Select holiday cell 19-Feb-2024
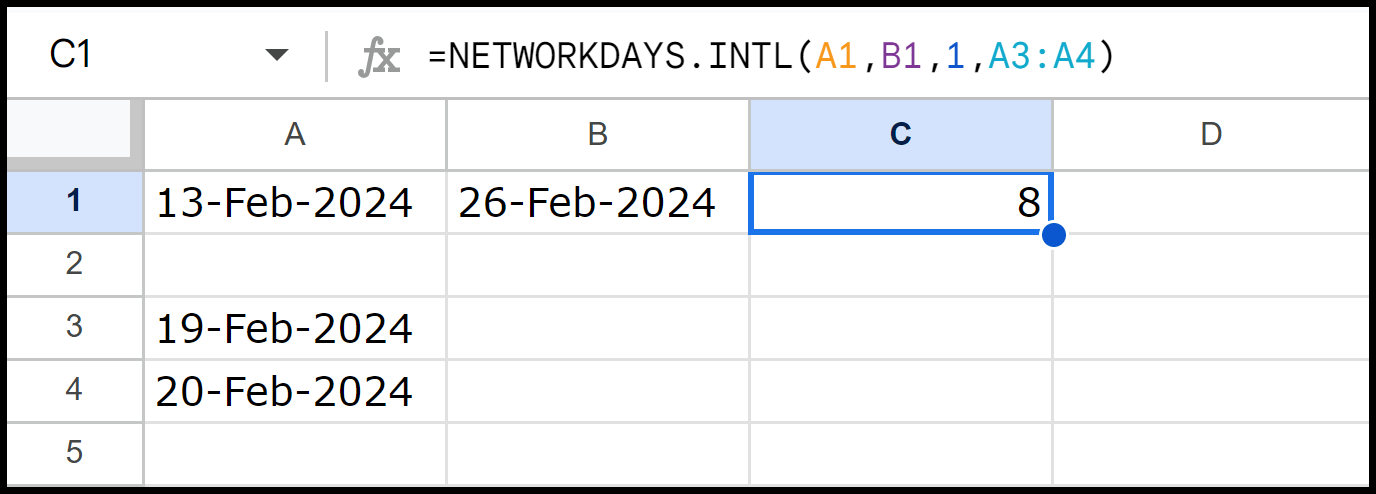 point(295,328)
